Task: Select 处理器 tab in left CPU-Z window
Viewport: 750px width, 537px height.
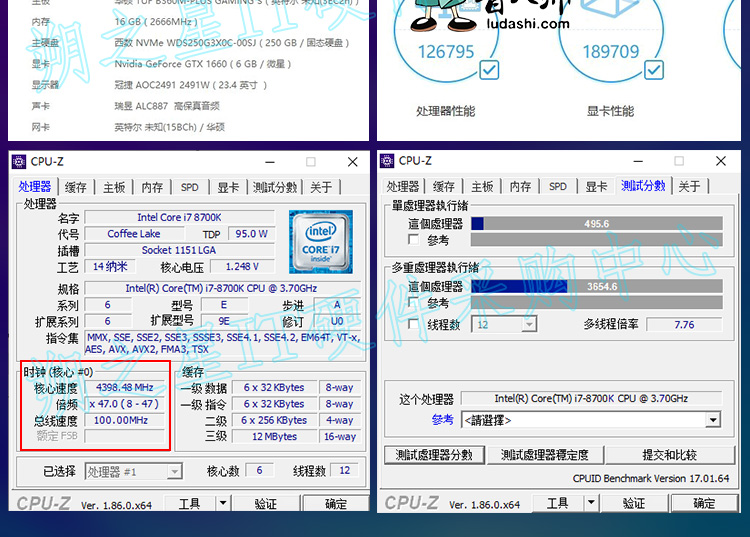Action: coord(34,186)
